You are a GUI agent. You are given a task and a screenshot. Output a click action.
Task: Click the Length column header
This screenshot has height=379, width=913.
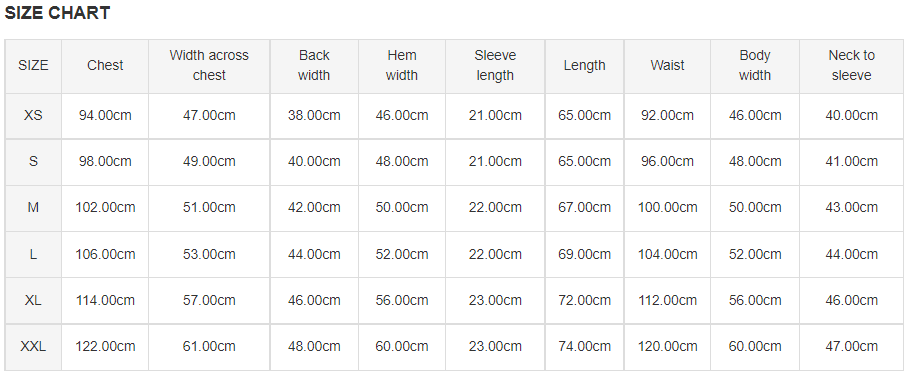pos(585,66)
